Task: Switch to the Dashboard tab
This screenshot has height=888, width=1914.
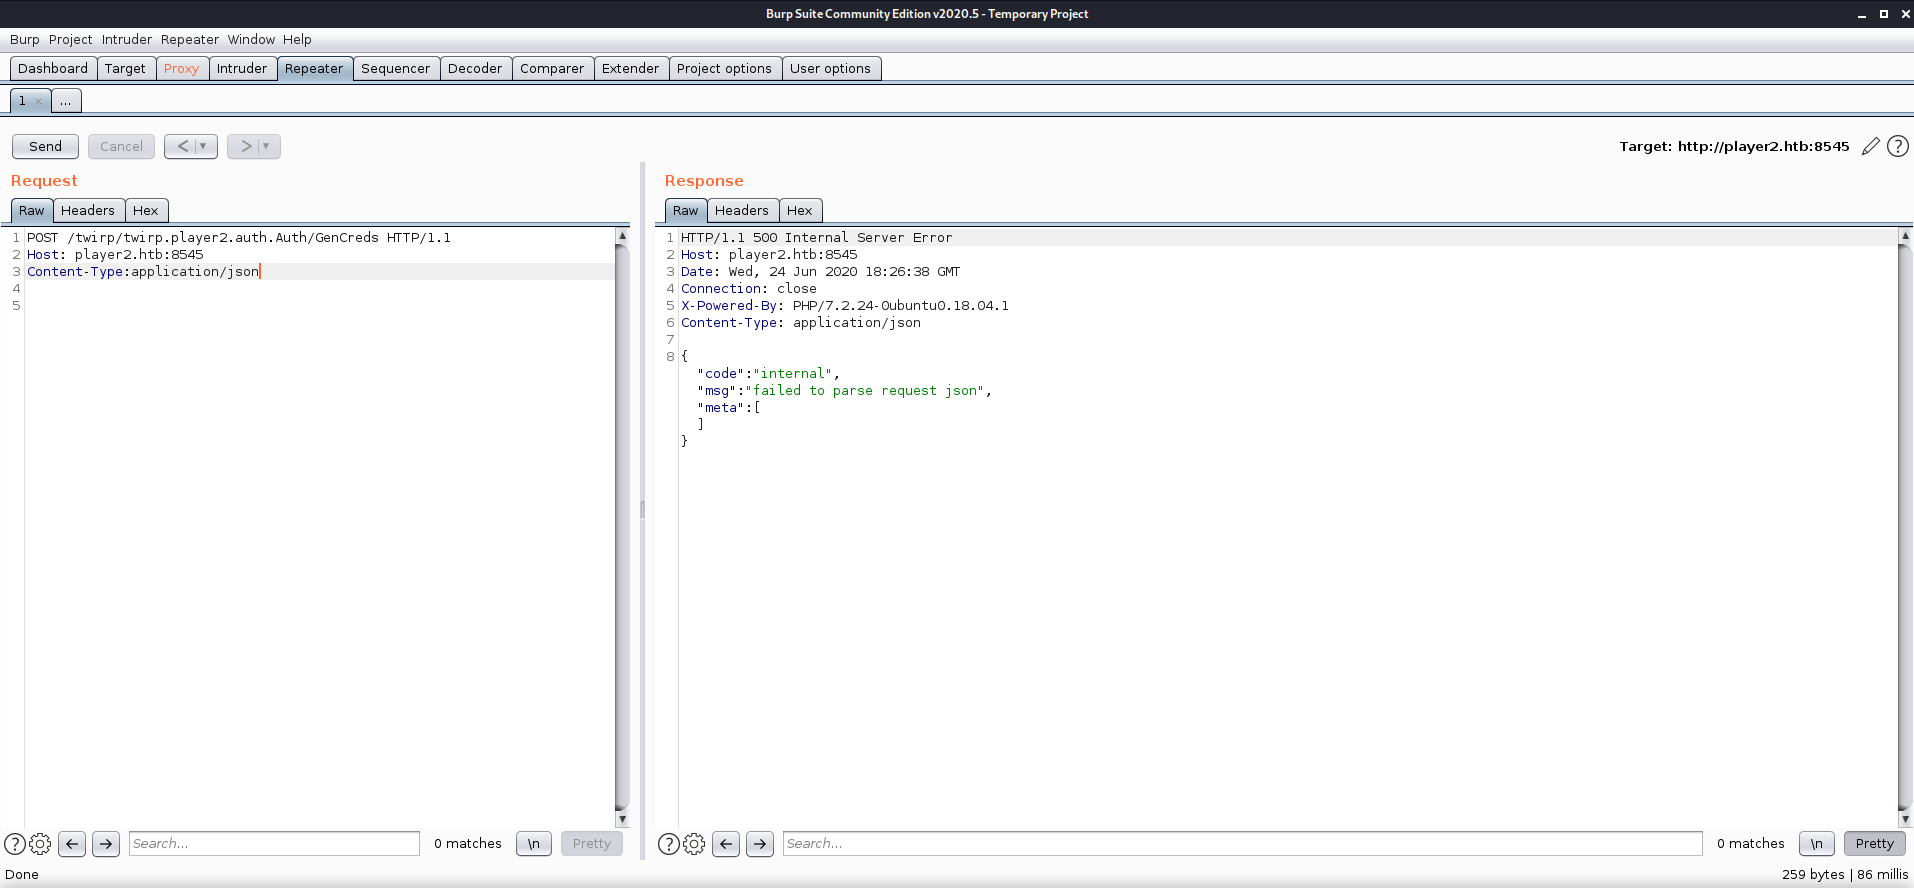Action: [53, 69]
